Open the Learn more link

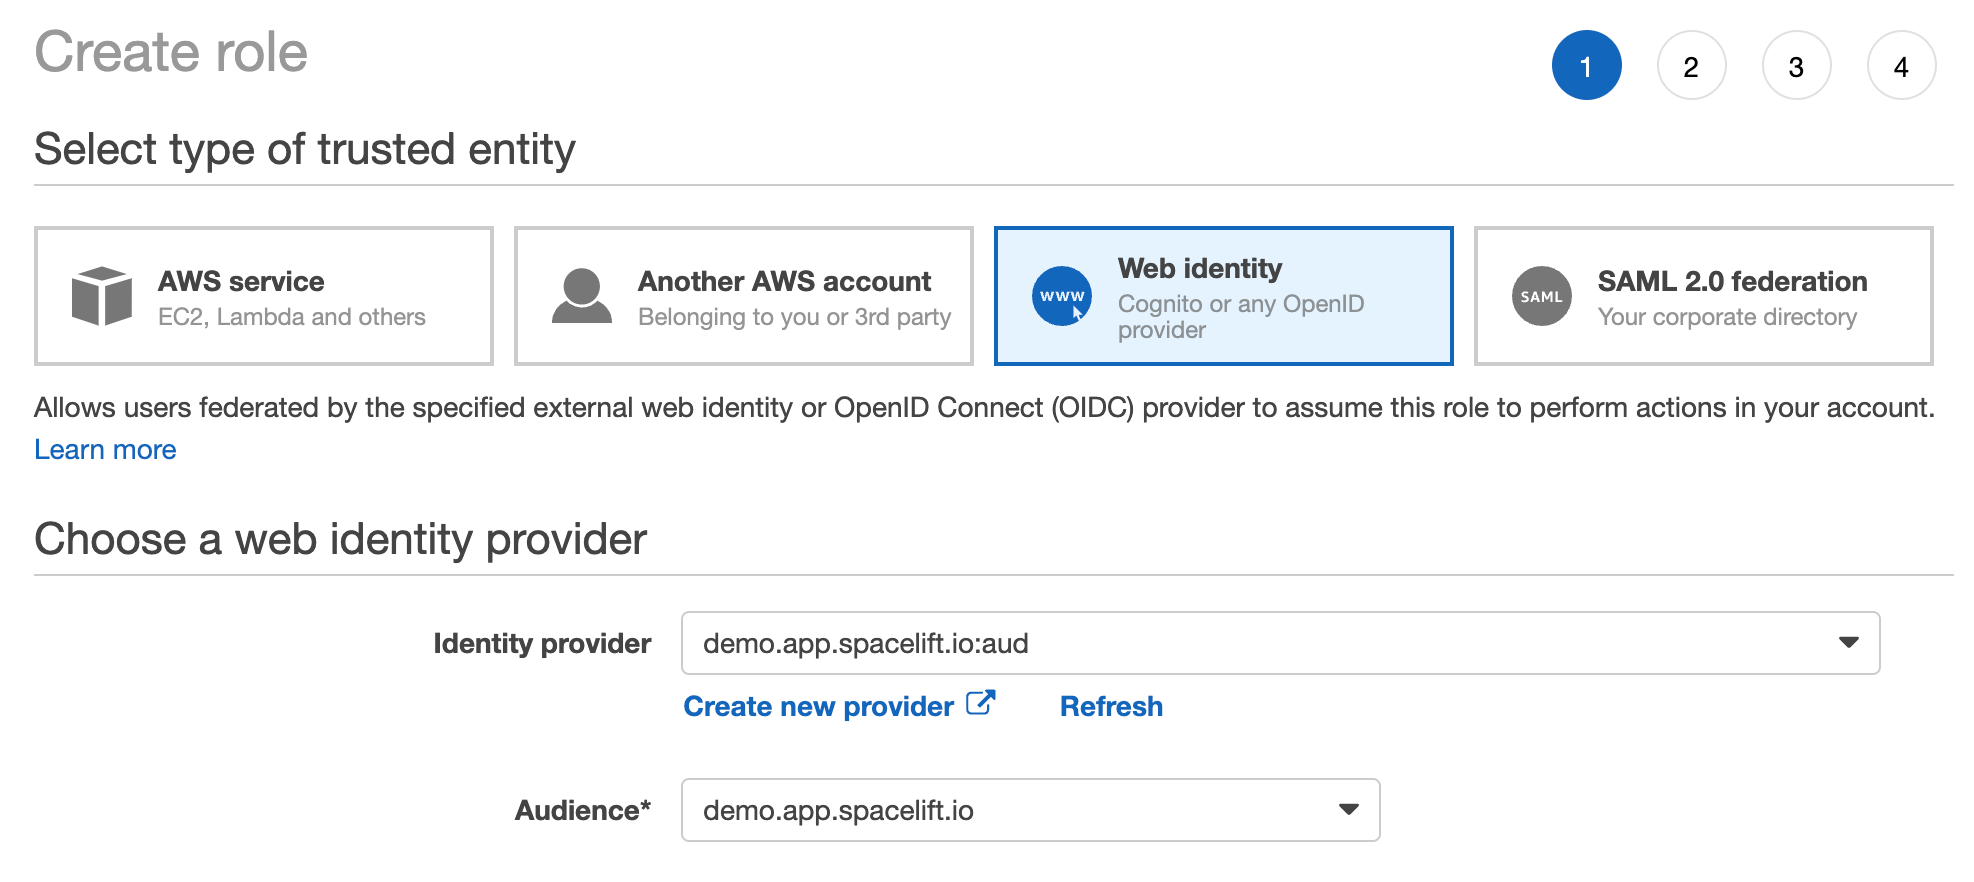click(105, 450)
